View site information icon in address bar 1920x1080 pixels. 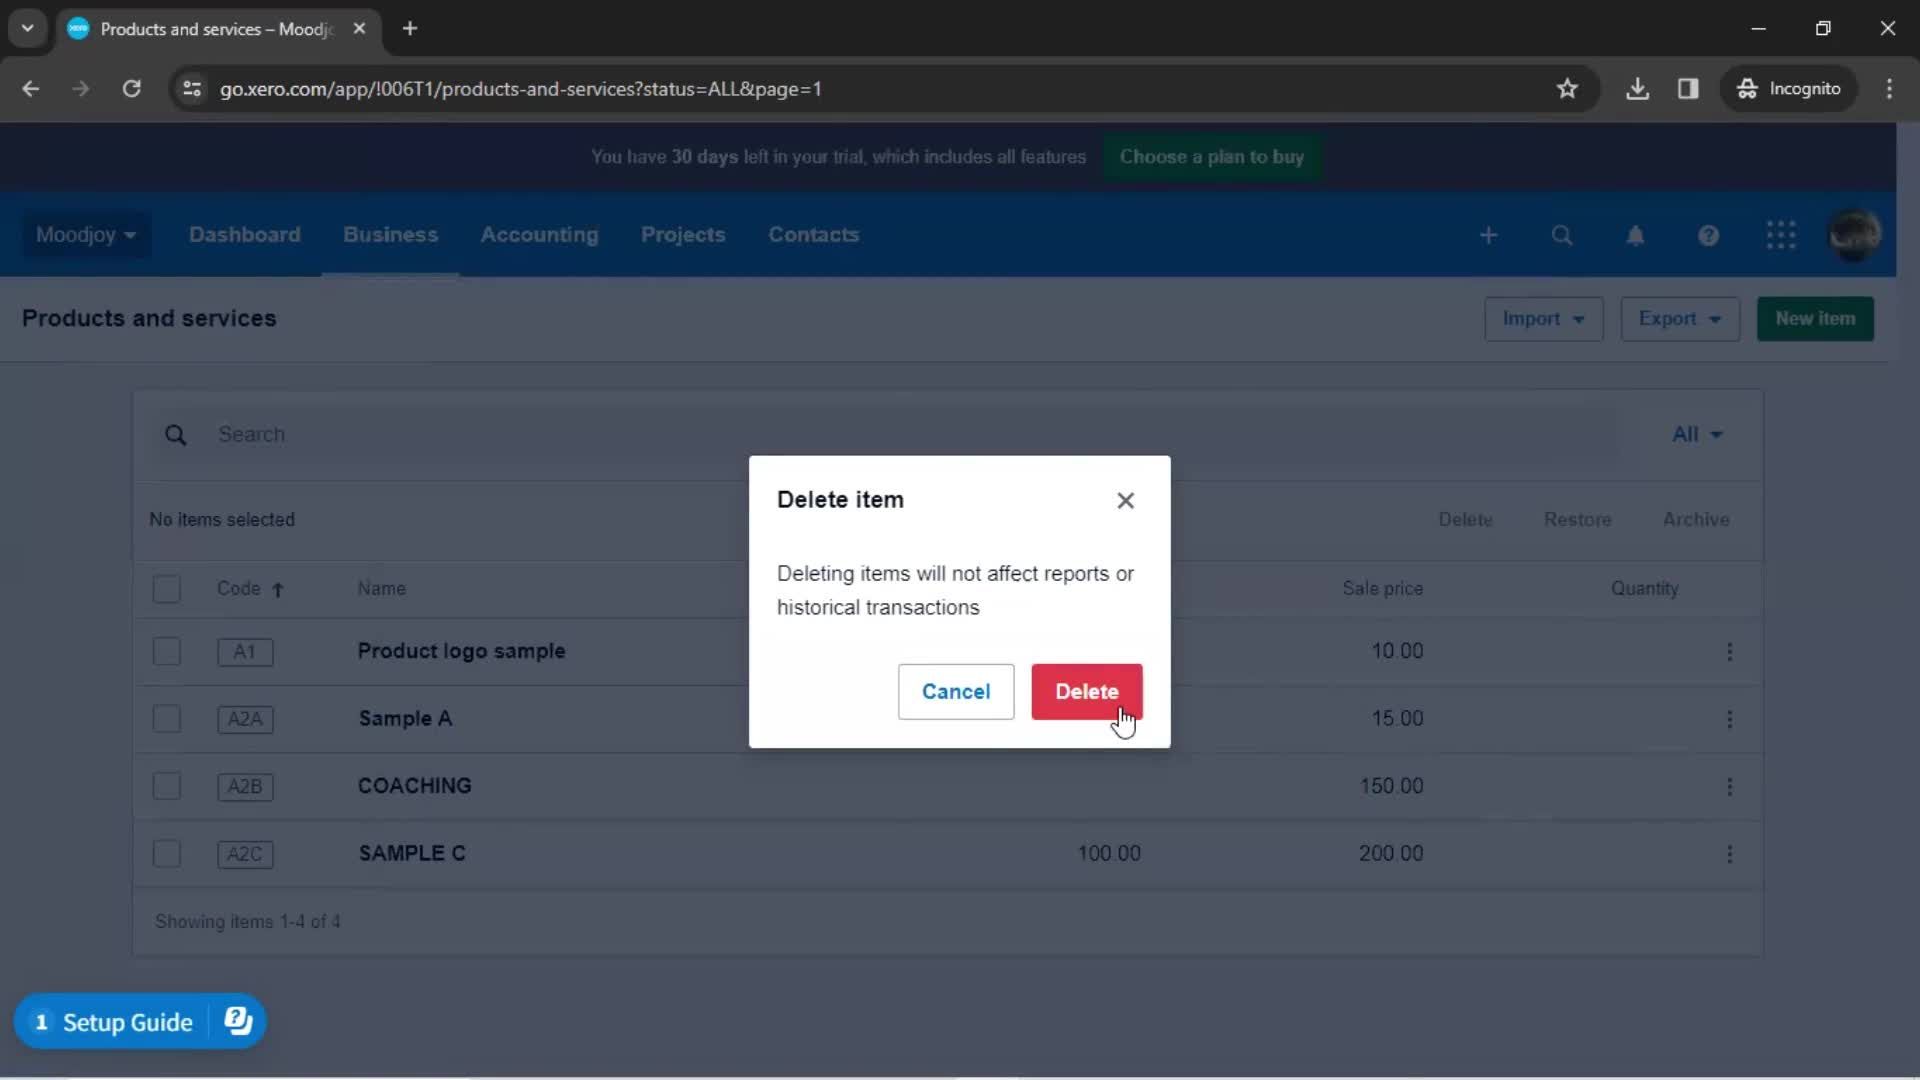(x=192, y=89)
